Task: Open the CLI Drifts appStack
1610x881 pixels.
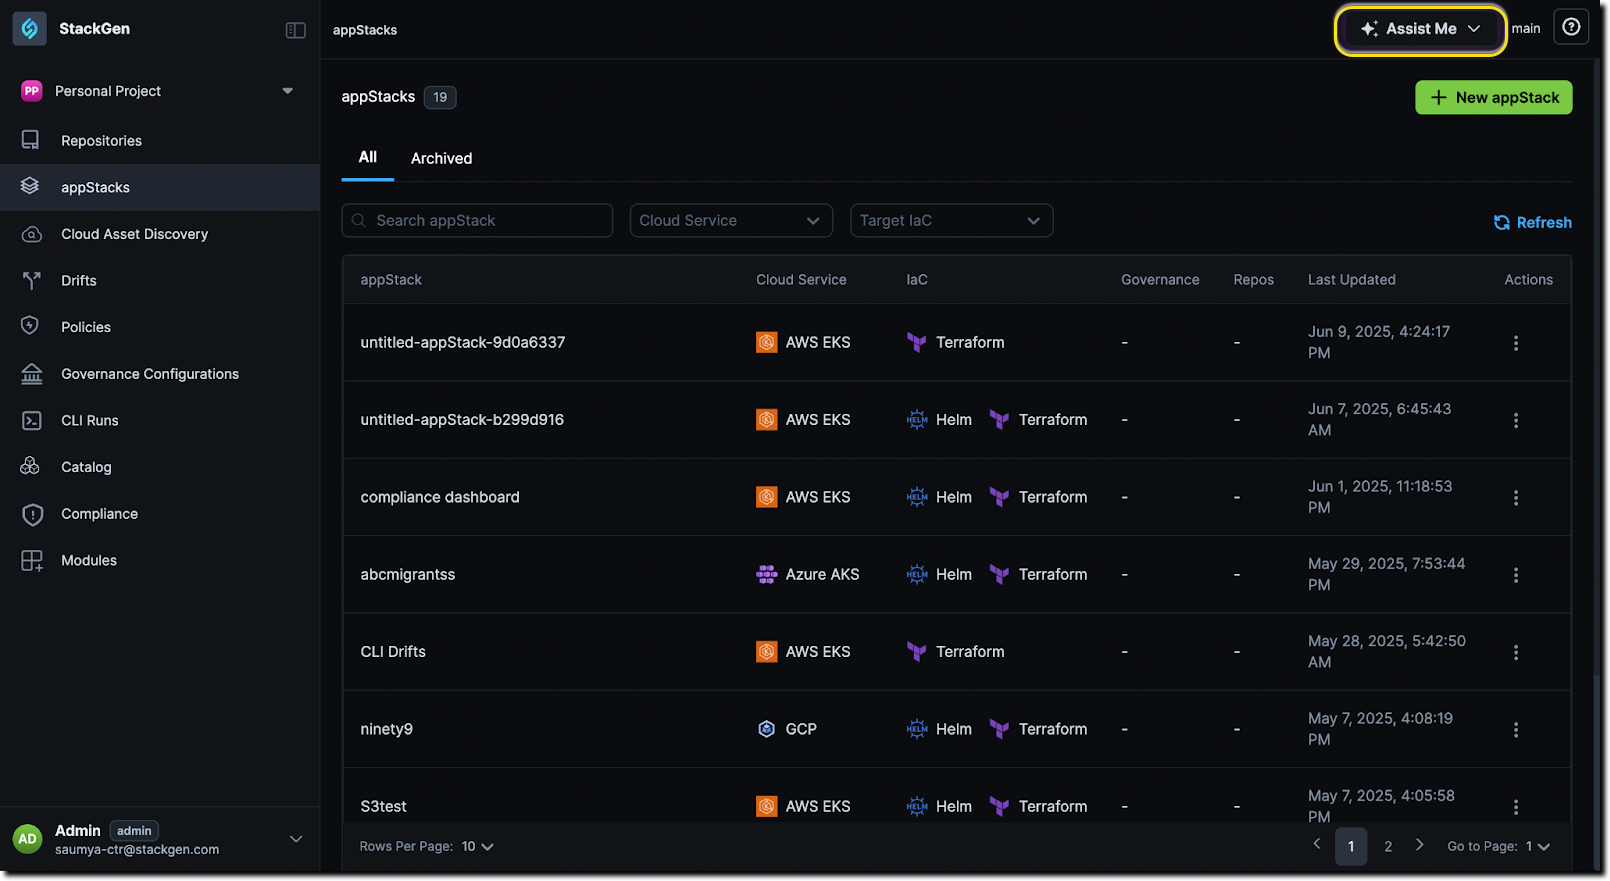Action: (393, 652)
